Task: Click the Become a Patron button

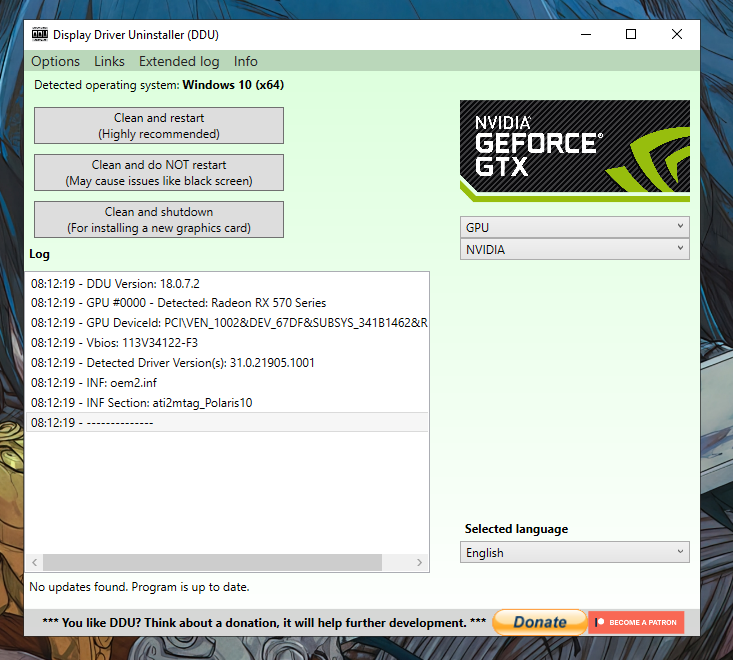Action: click(x=636, y=622)
